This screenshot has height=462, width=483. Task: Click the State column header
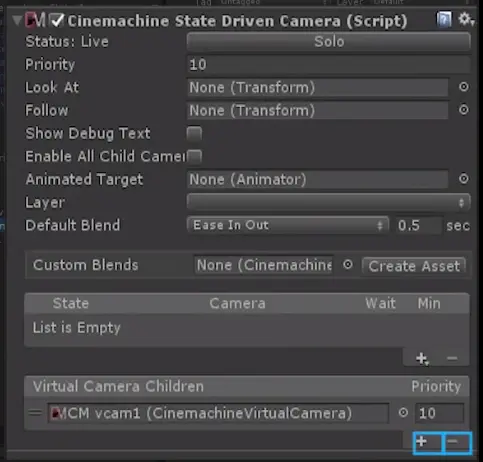(71, 304)
